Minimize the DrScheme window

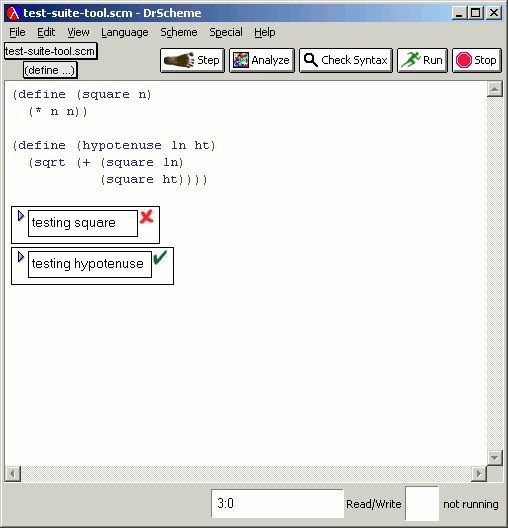[459, 13]
